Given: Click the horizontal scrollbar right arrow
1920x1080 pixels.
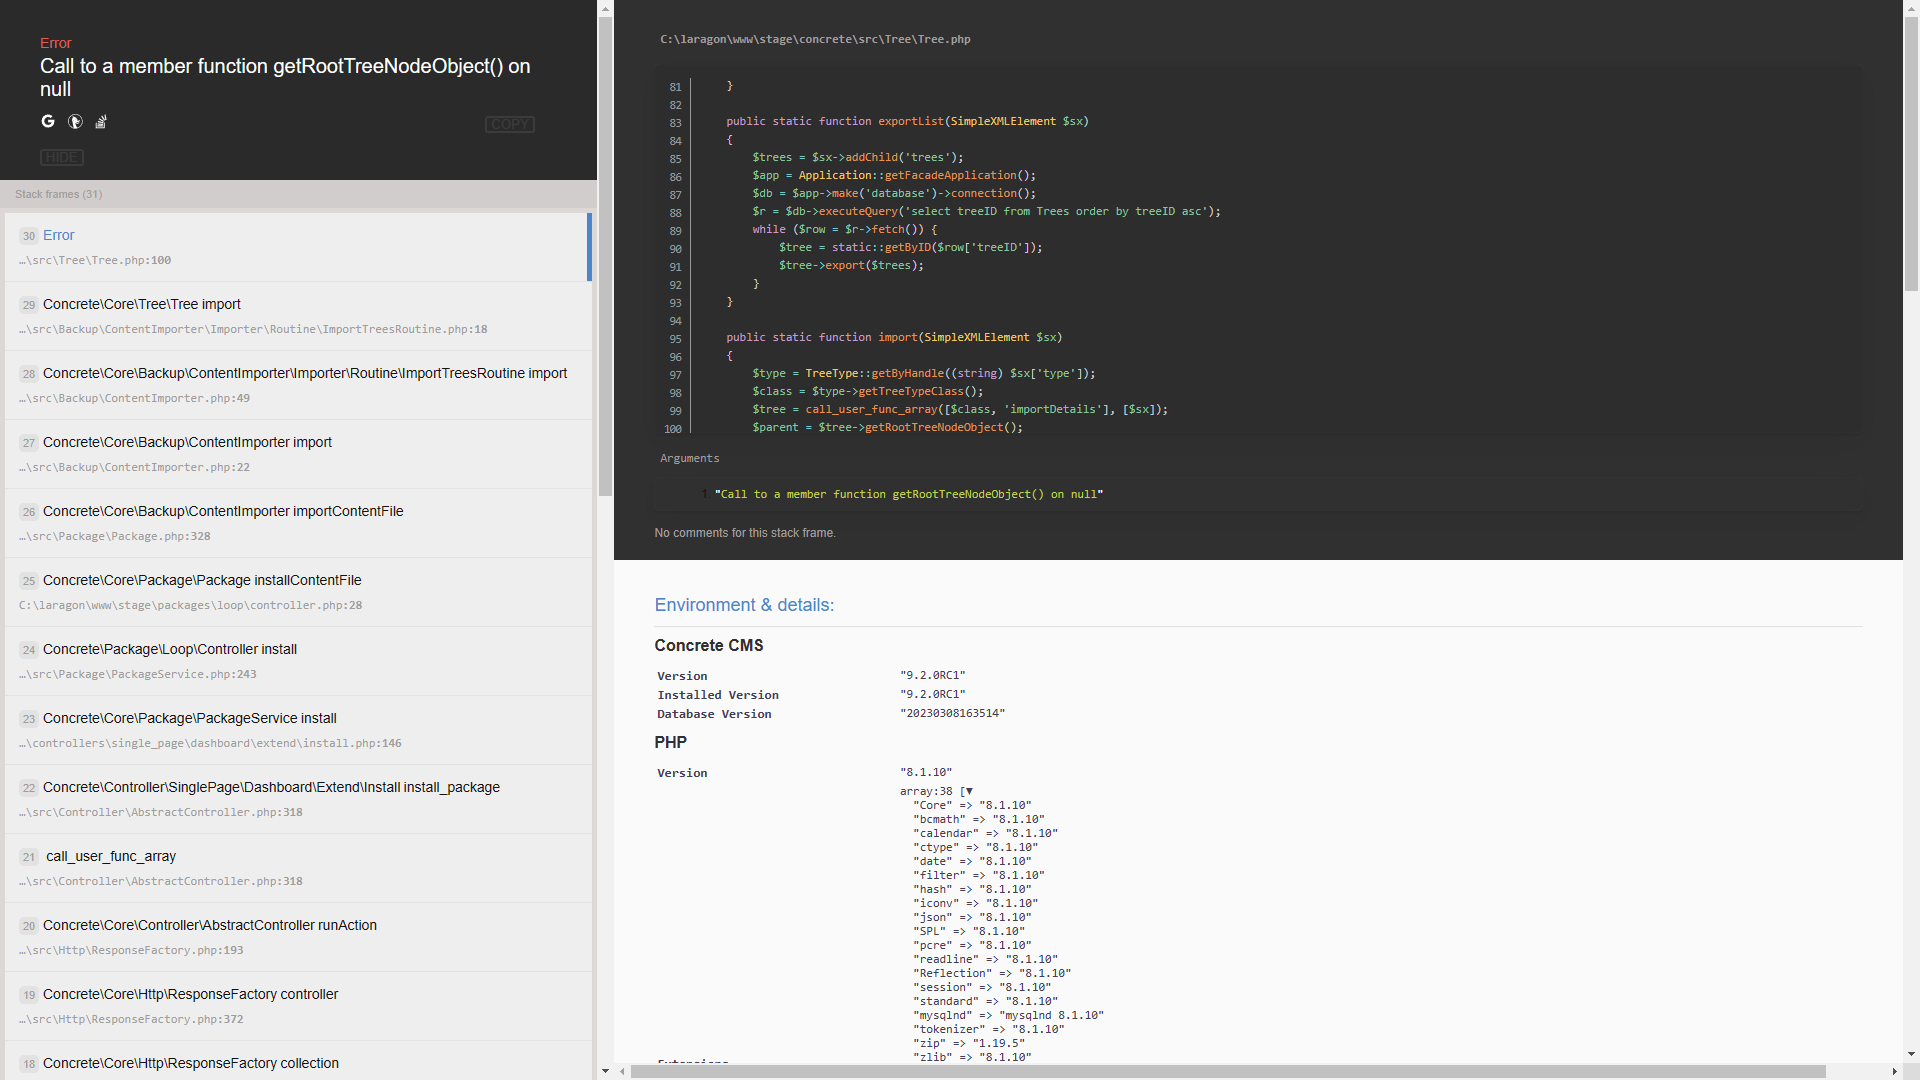Looking at the screenshot, I should (1894, 1071).
